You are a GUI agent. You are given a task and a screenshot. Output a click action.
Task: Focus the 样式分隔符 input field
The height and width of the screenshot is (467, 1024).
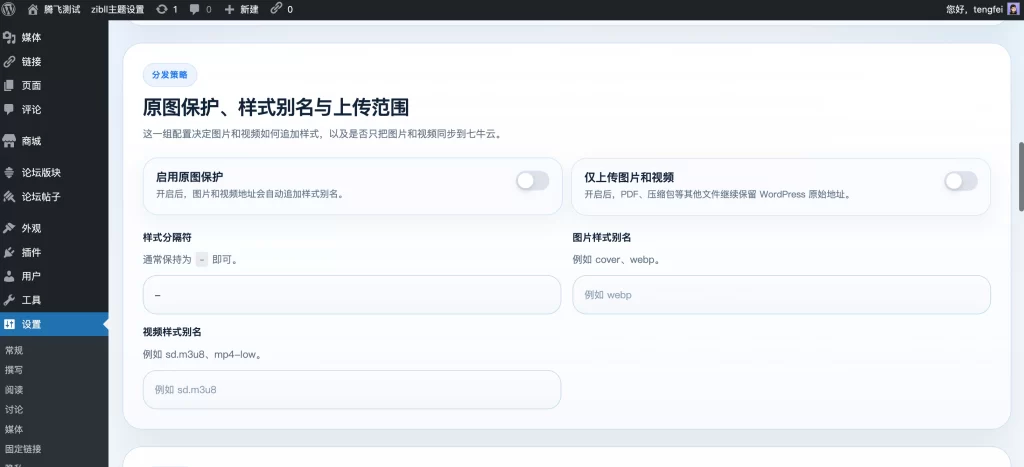pyautogui.click(x=352, y=295)
